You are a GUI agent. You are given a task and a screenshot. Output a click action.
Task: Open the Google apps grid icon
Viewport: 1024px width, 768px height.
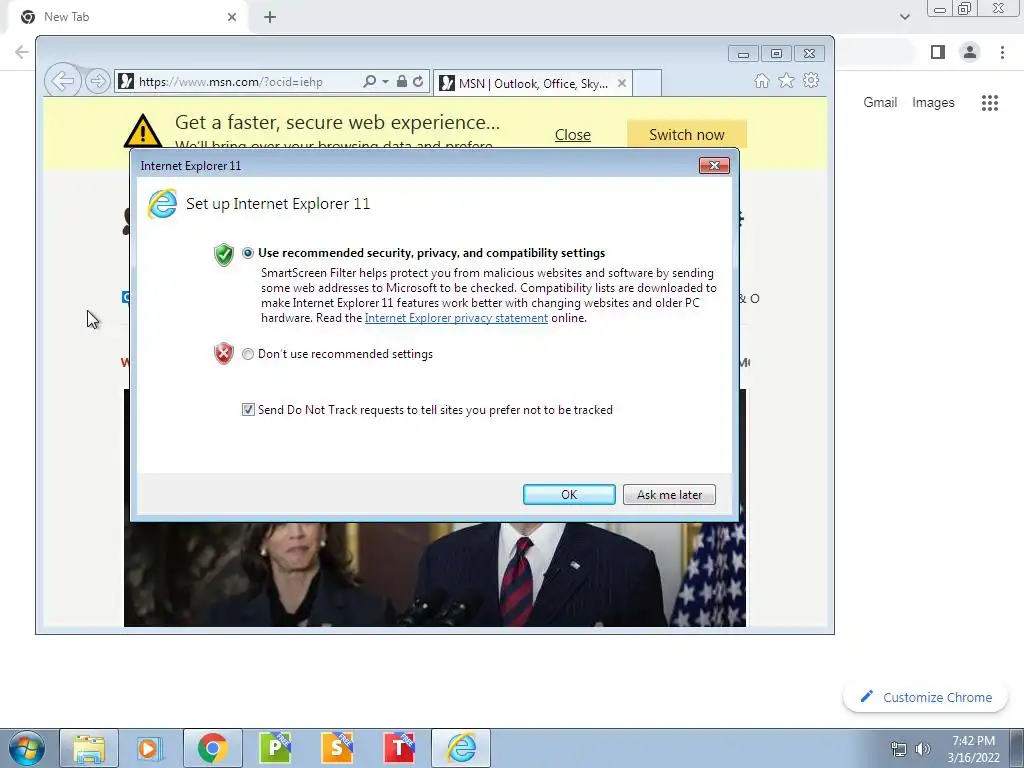click(x=989, y=103)
